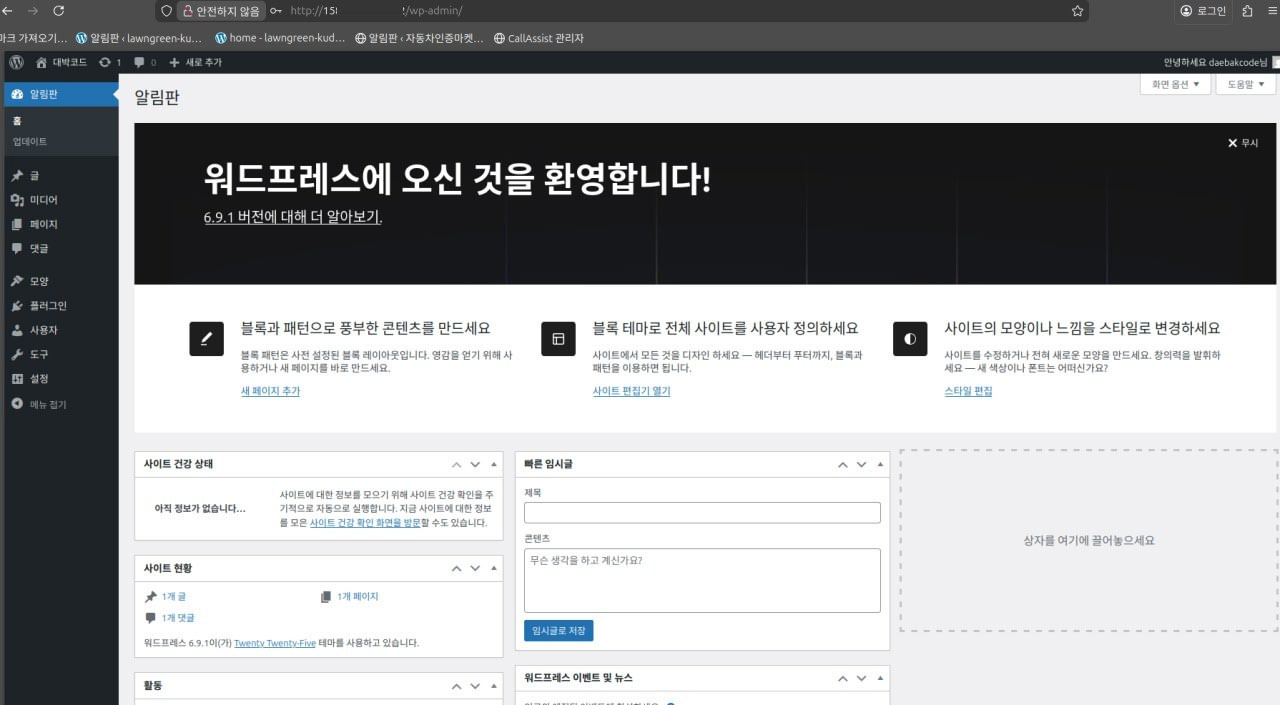Screen dimensions: 1280x705
Task: Open the 새 페이지 추가 link
Action: point(270,391)
